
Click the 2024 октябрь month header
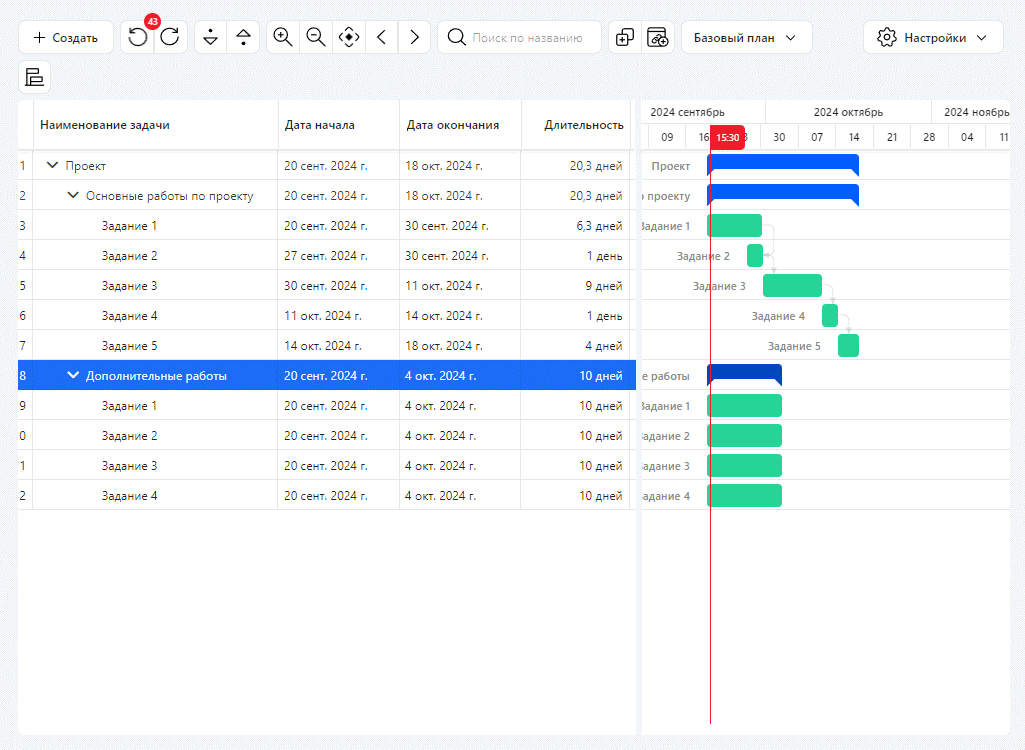[x=848, y=112]
